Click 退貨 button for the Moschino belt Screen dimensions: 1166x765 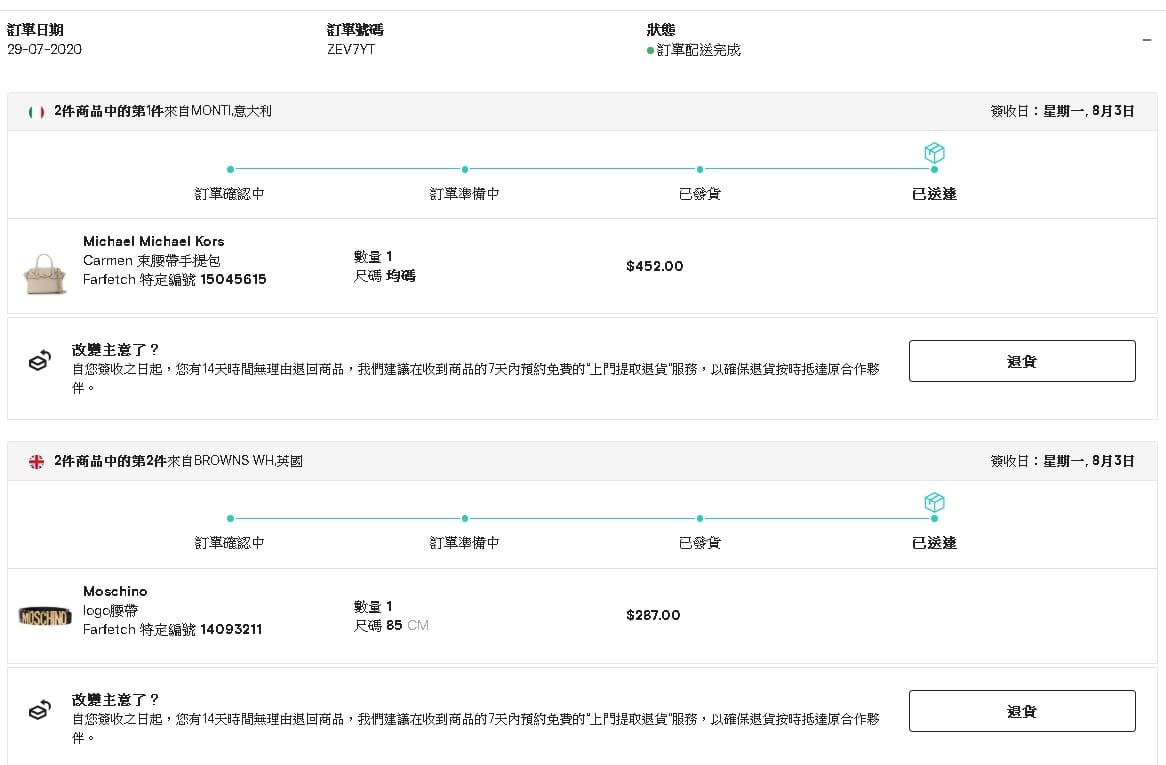point(1022,711)
